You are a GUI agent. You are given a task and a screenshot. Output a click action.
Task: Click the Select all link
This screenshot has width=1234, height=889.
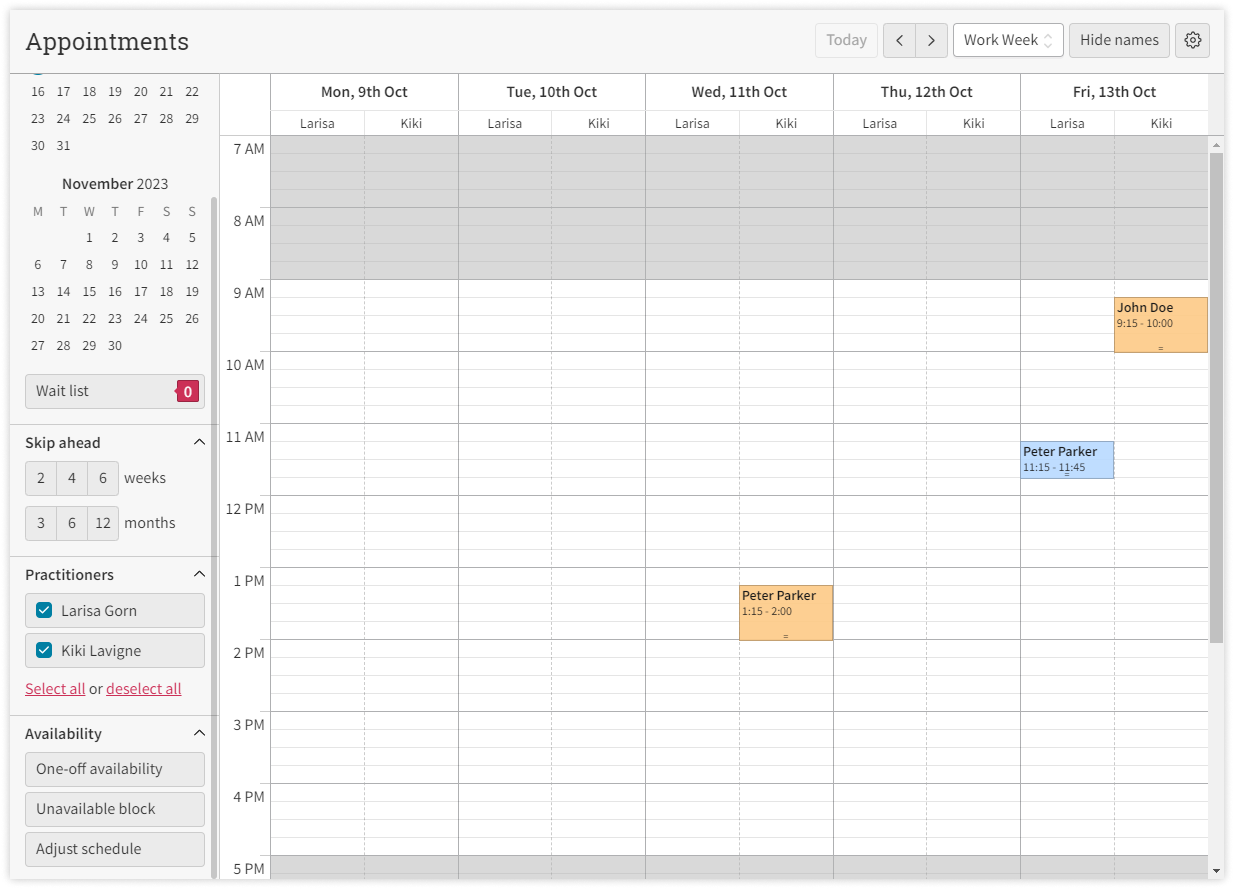55,689
